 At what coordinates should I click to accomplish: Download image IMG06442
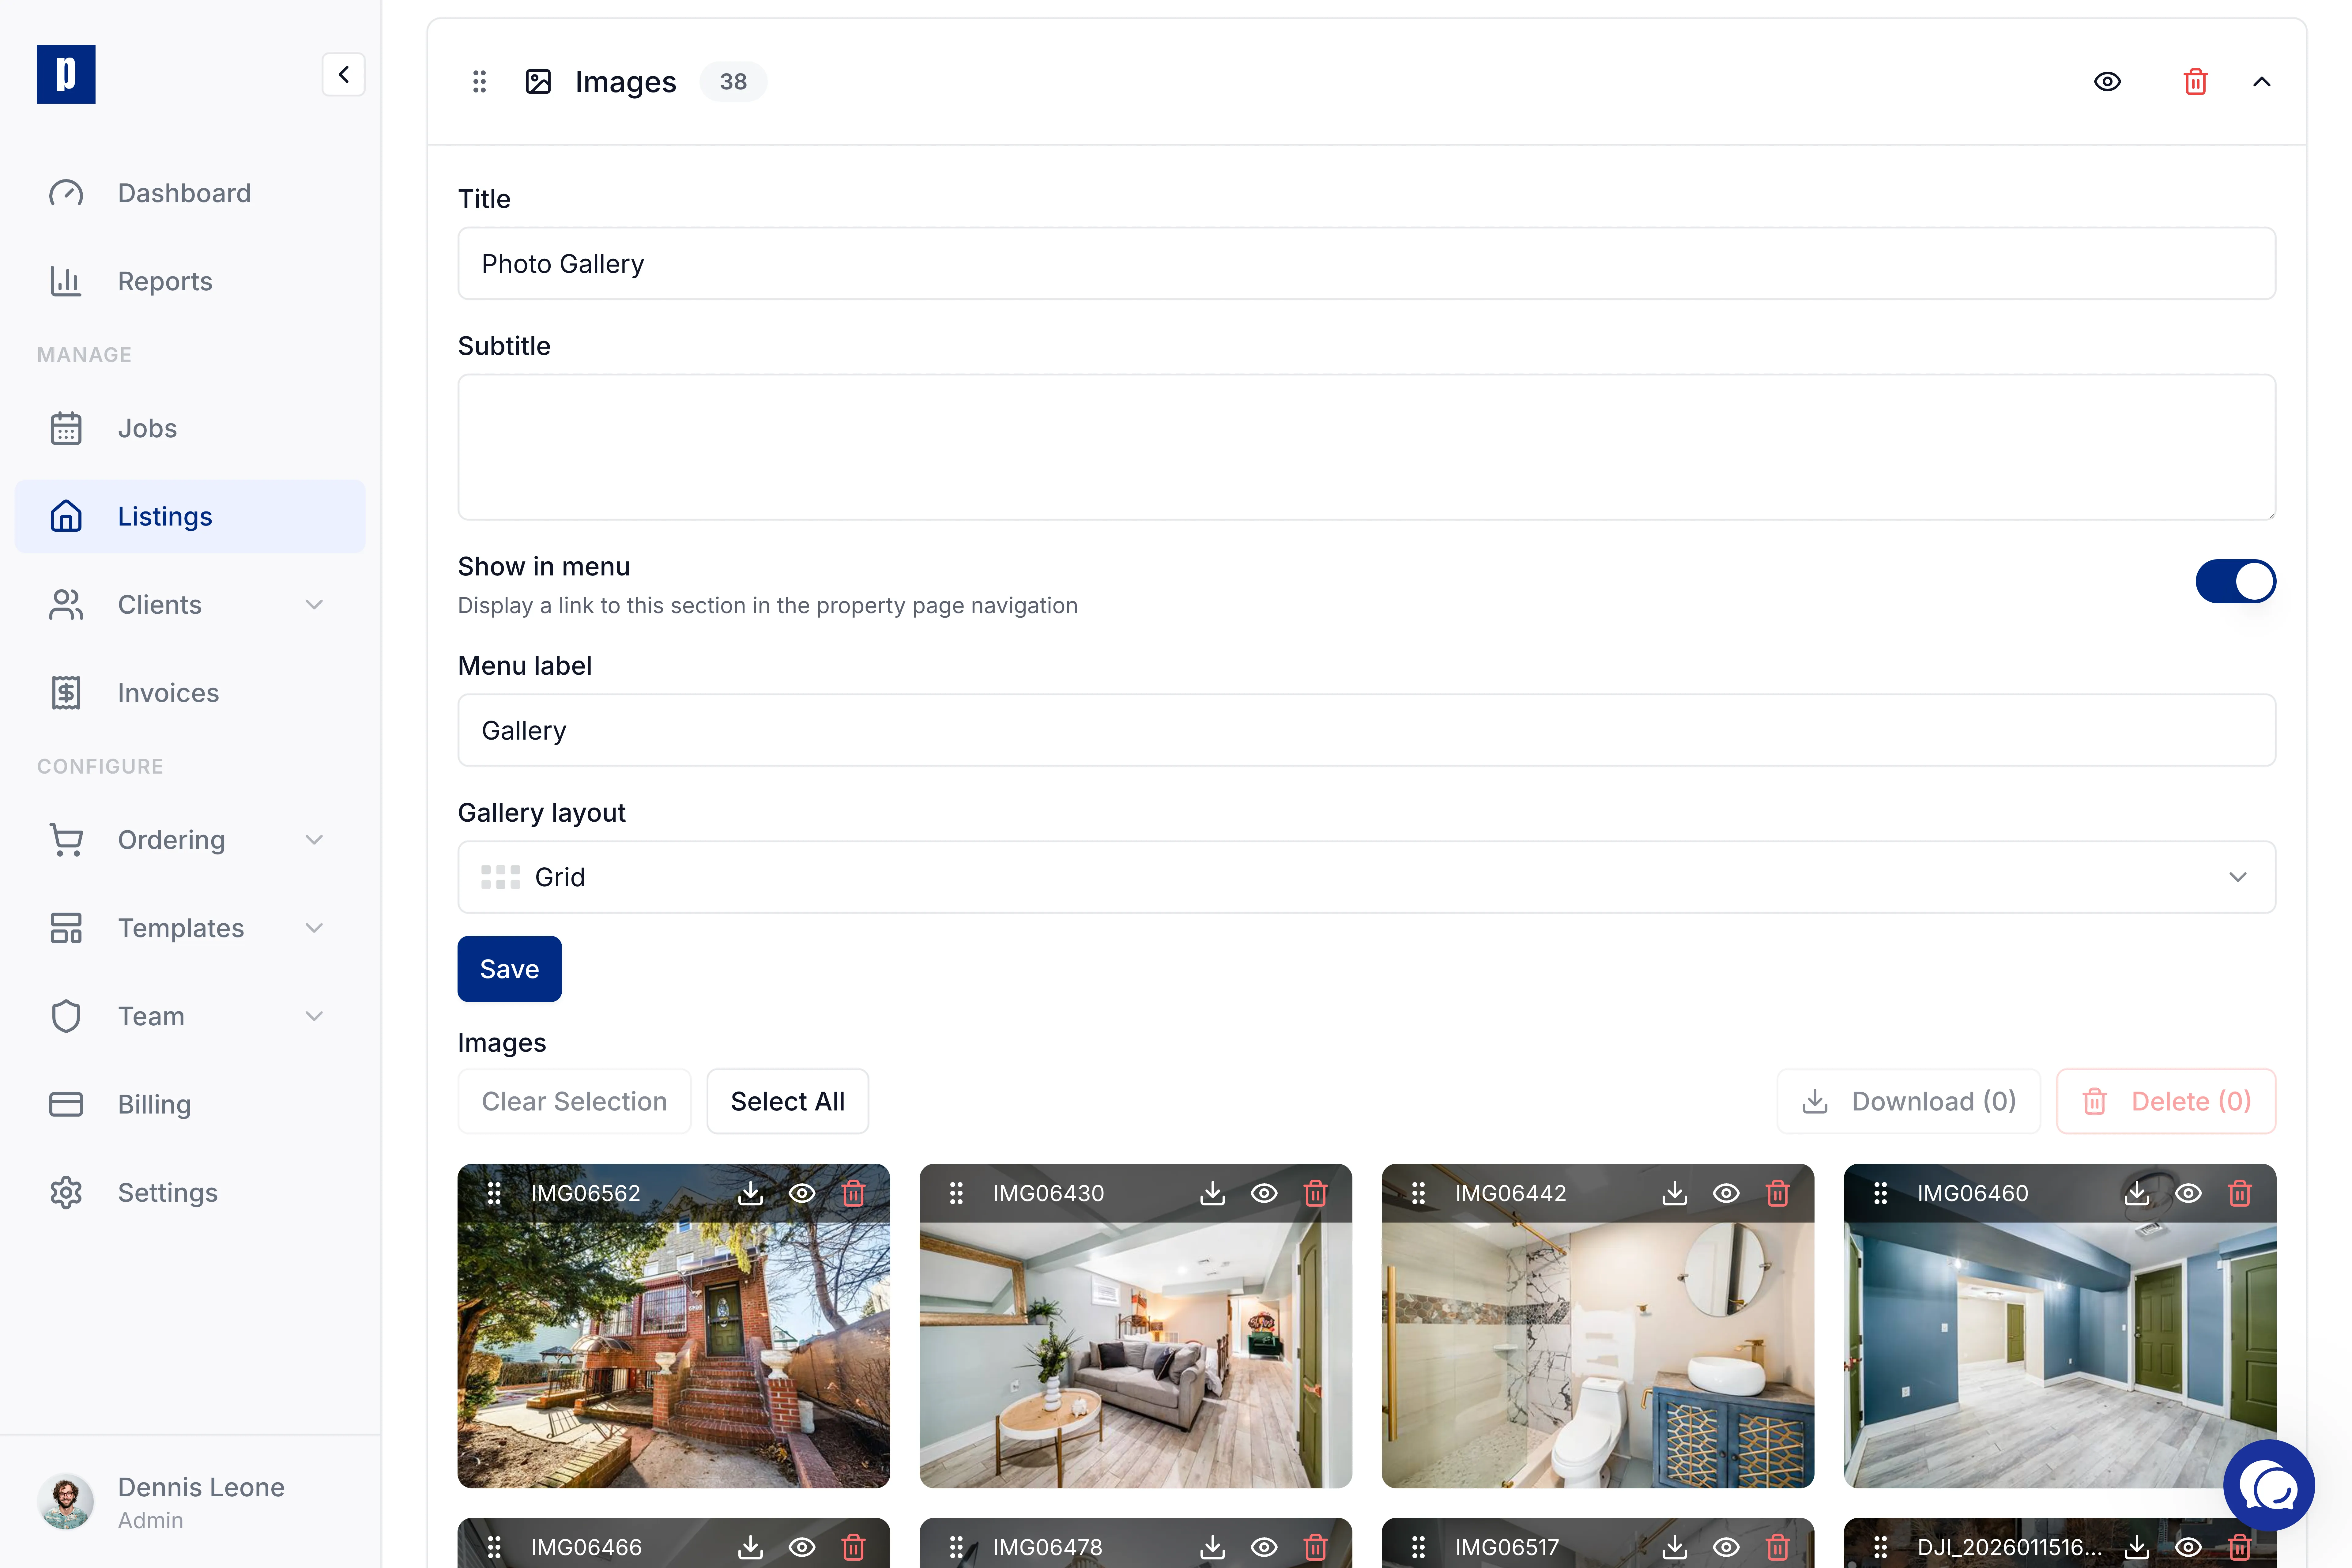pyautogui.click(x=1674, y=1193)
